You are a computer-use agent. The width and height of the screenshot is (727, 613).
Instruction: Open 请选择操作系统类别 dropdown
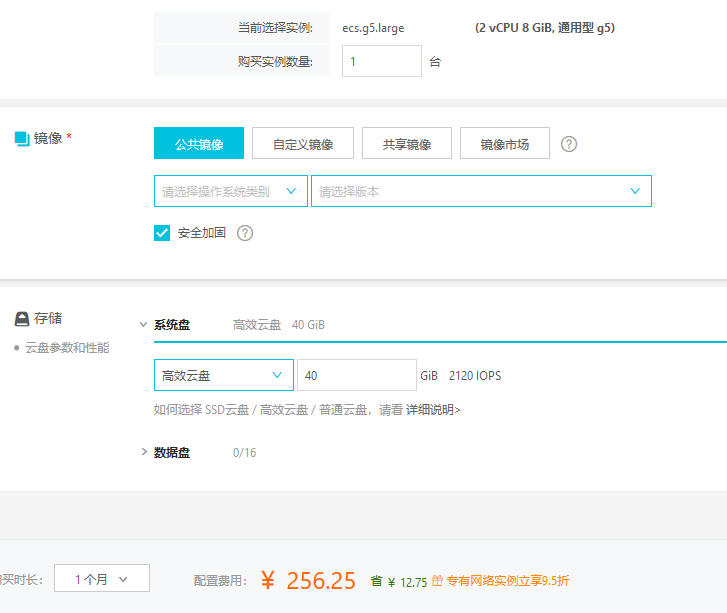(x=231, y=191)
